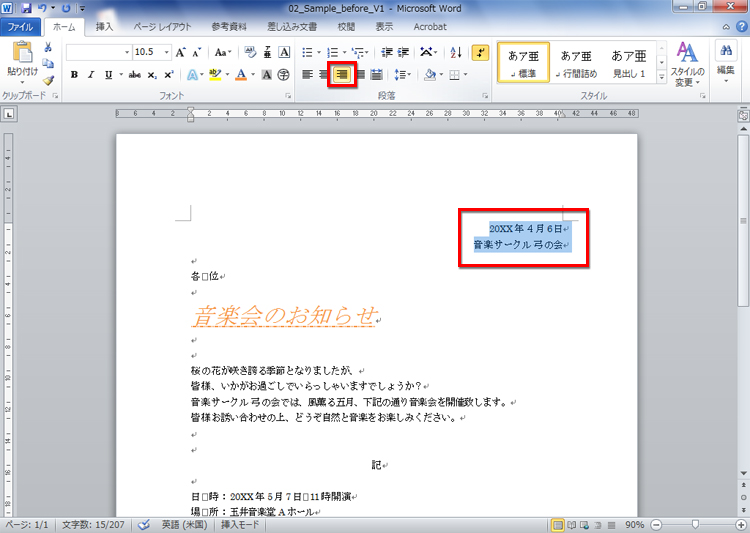
Task: Align text to the left
Action: click(307, 75)
